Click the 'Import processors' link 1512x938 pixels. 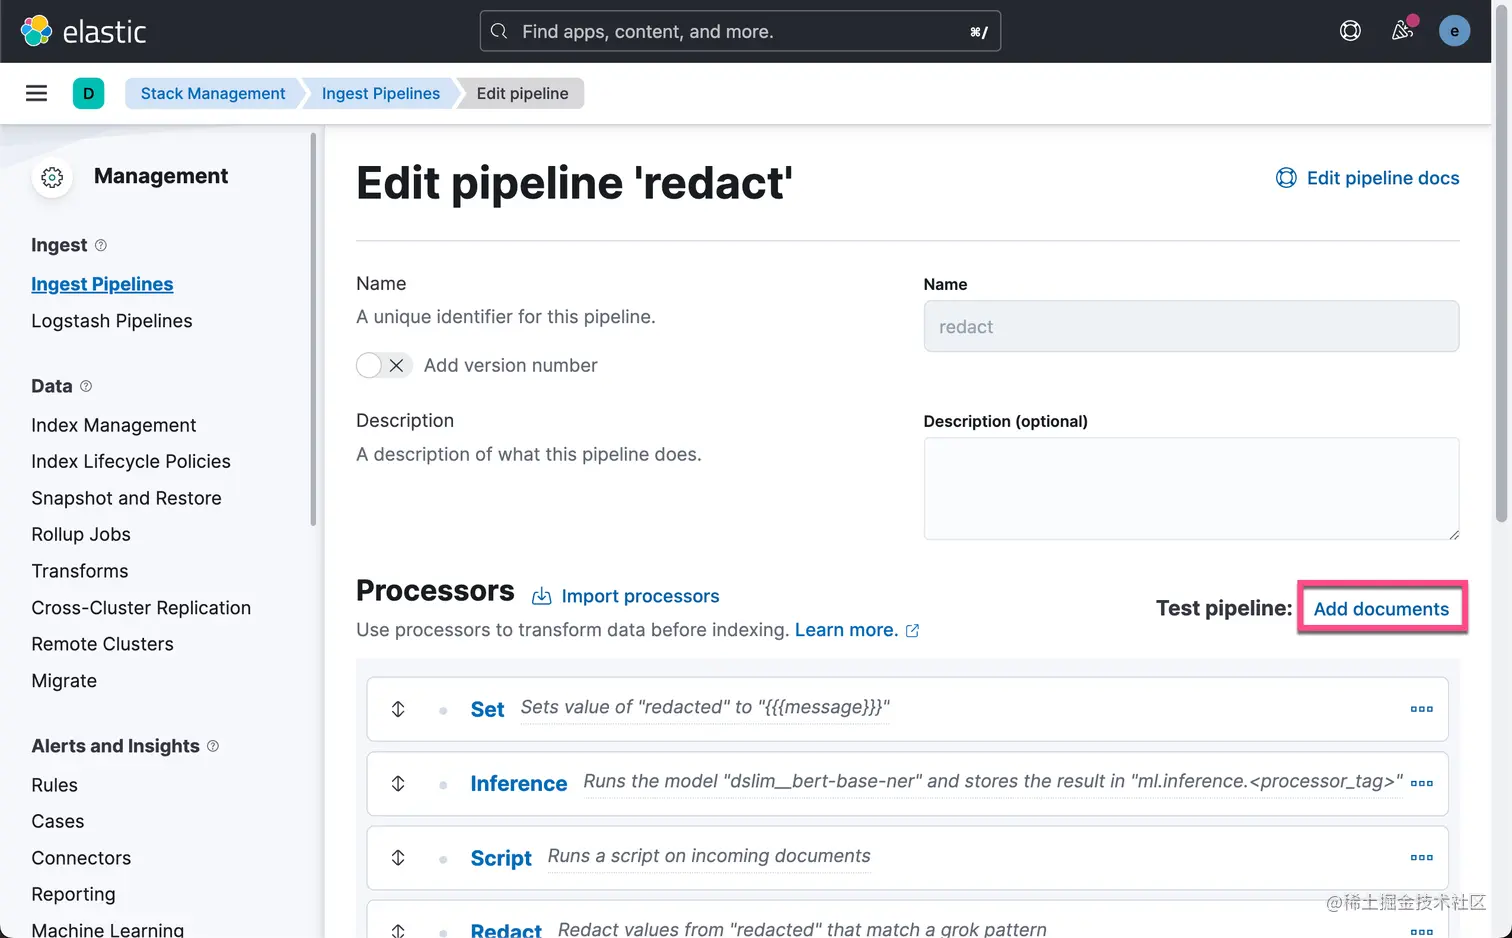coord(640,596)
